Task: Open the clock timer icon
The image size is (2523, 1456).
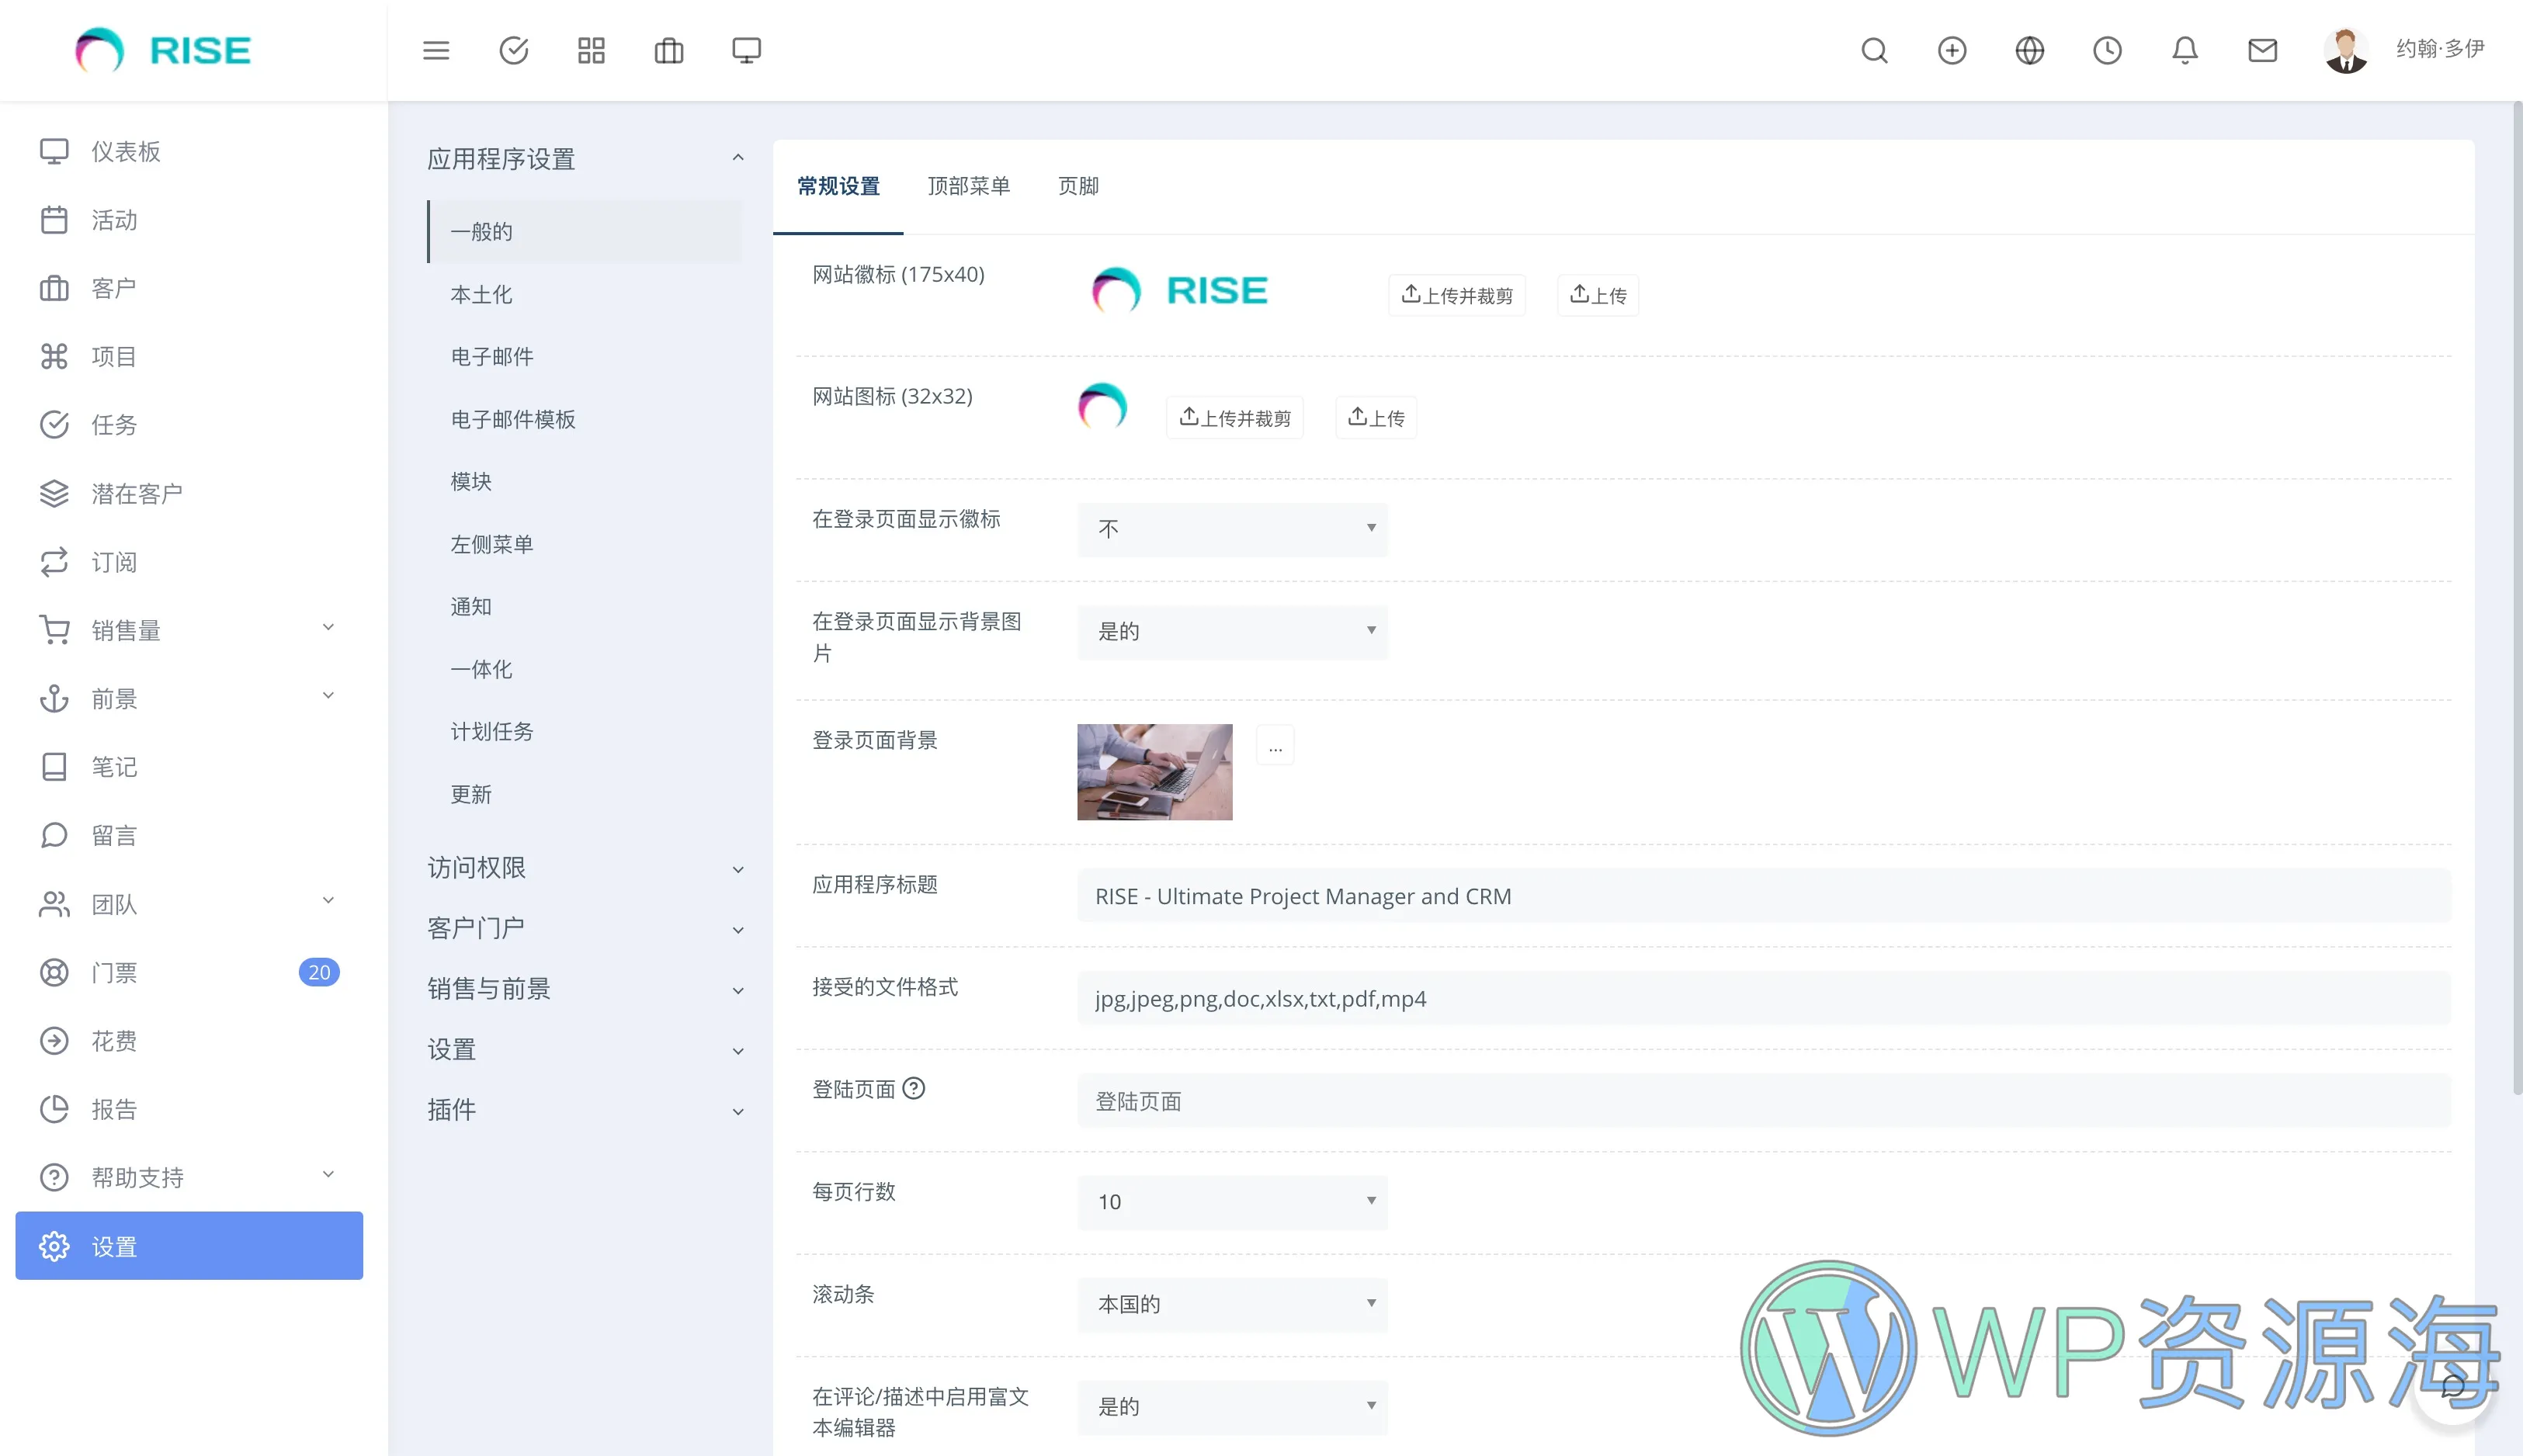Action: (x=2107, y=50)
